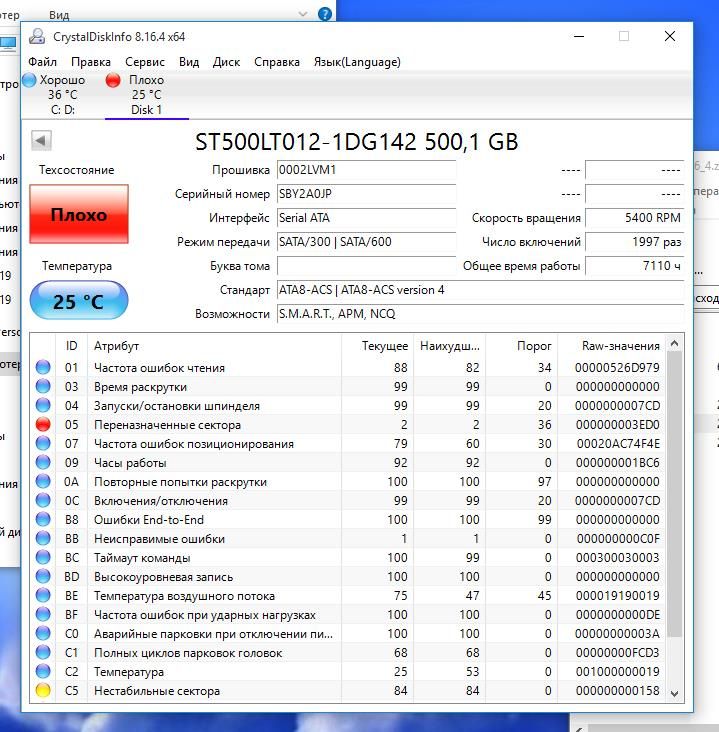Click the serial number field SBY2A0JP
This screenshot has height=732, width=719.
point(367,194)
